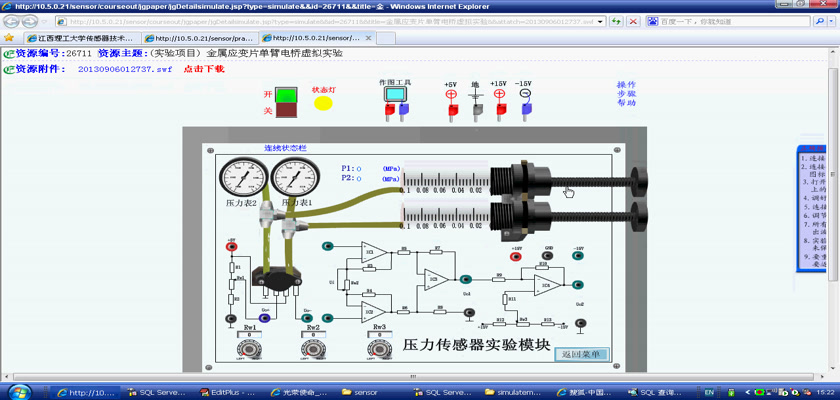Screen dimensions: 840x400
Task: Open the Windows Start button
Action: (x=19, y=391)
